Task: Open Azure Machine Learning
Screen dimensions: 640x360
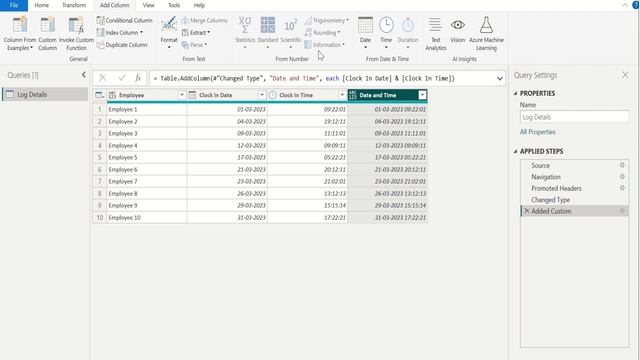Action: tap(486, 33)
